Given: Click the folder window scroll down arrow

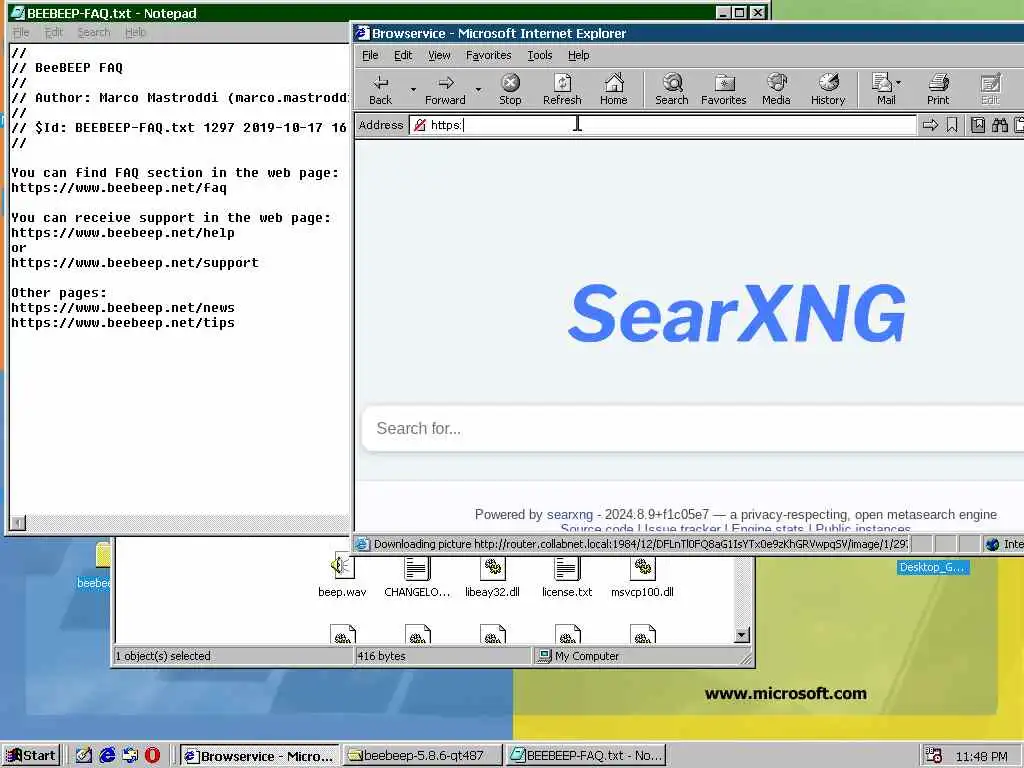Looking at the screenshot, I should [742, 635].
